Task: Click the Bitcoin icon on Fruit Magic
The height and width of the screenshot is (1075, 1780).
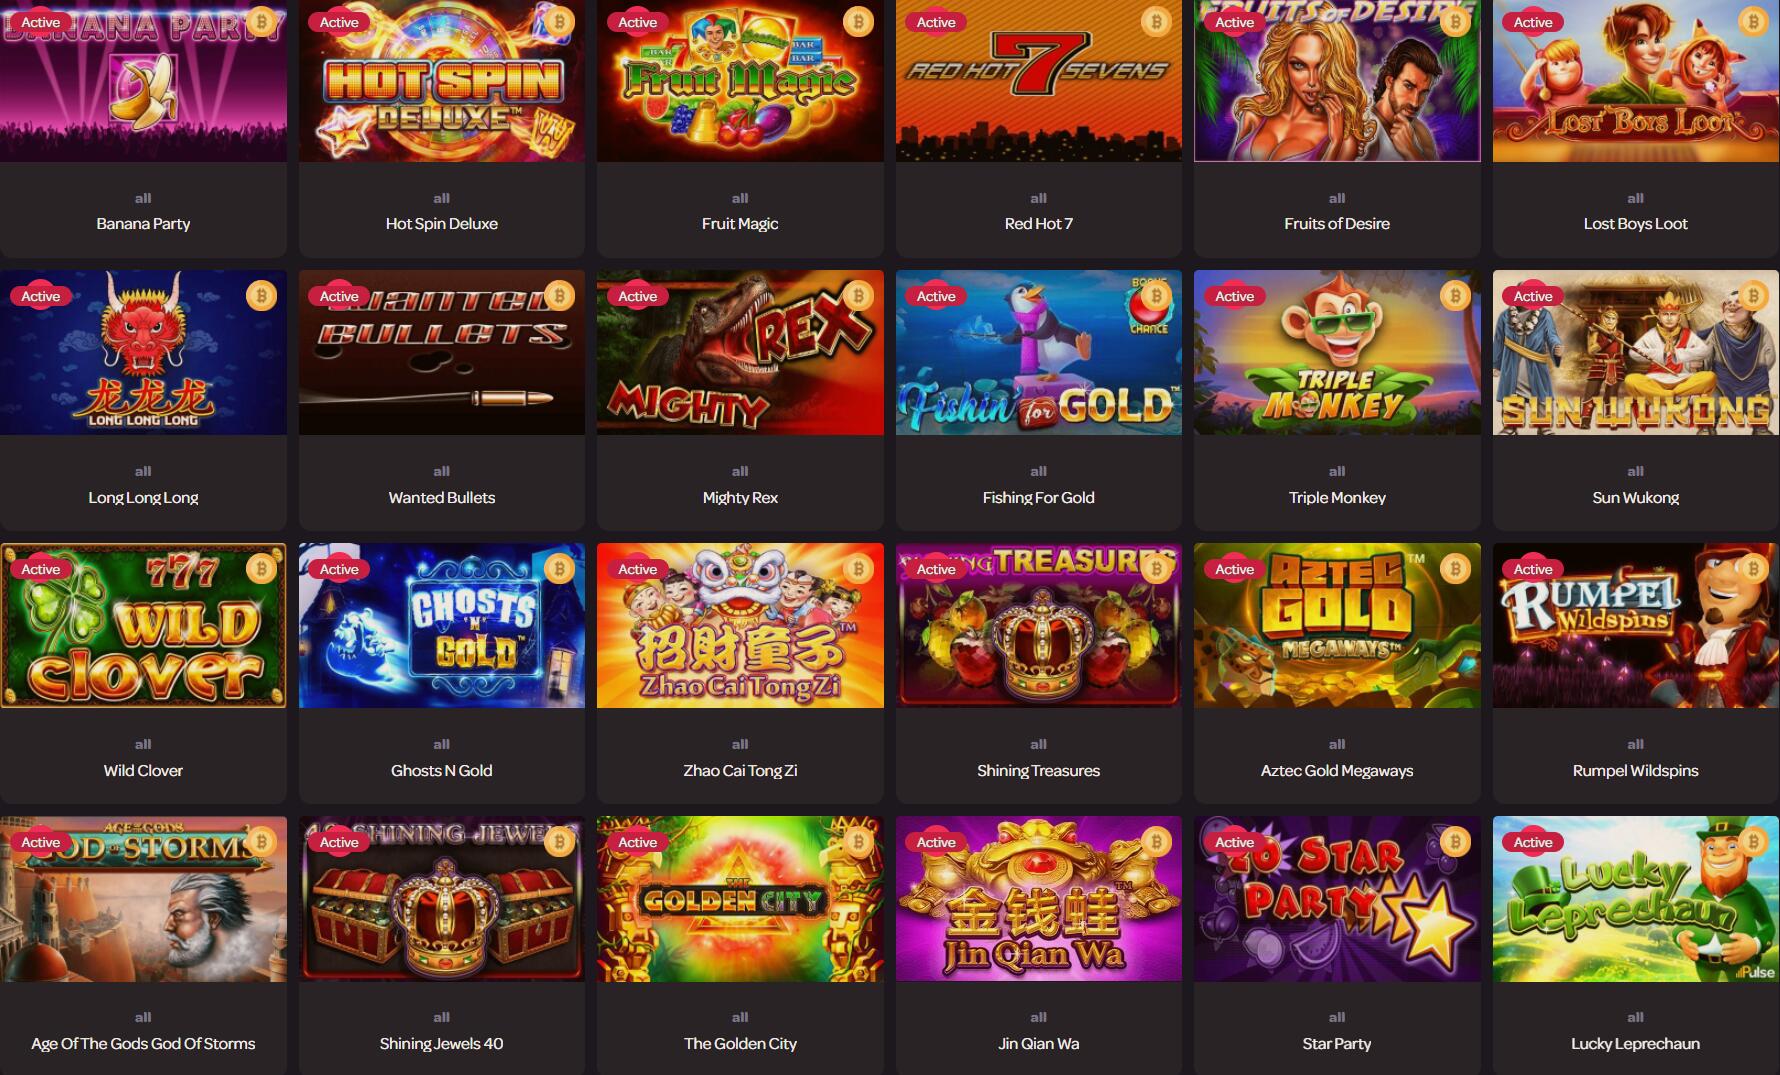Action: pos(858,22)
